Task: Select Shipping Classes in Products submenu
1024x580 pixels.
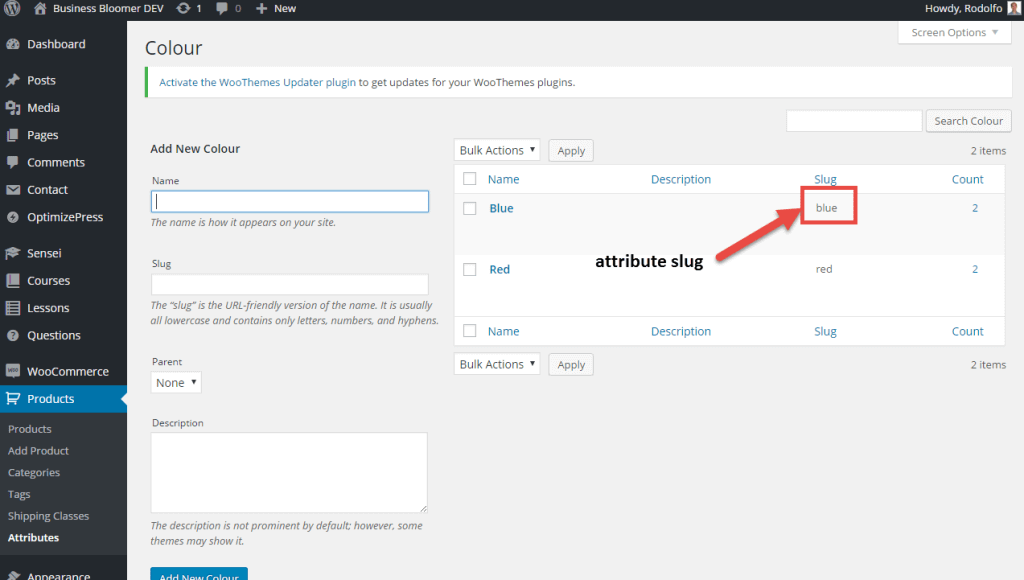Action: (48, 516)
